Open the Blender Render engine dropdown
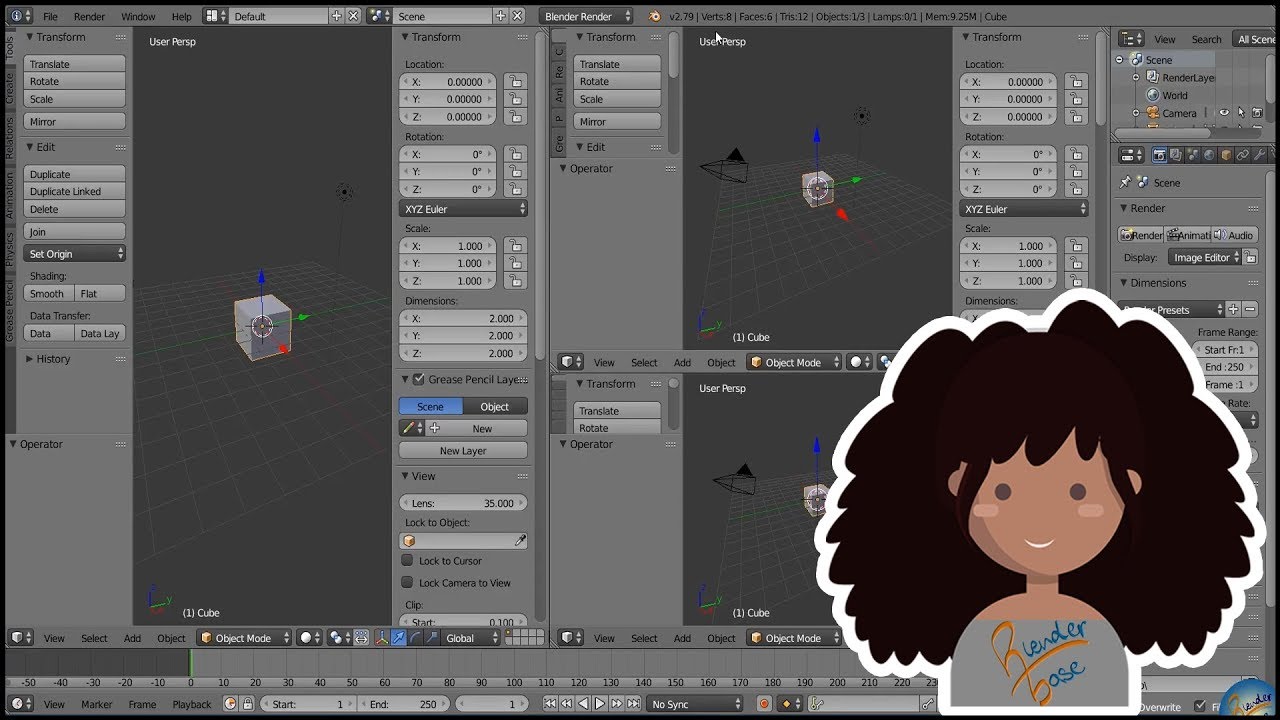 pos(587,16)
